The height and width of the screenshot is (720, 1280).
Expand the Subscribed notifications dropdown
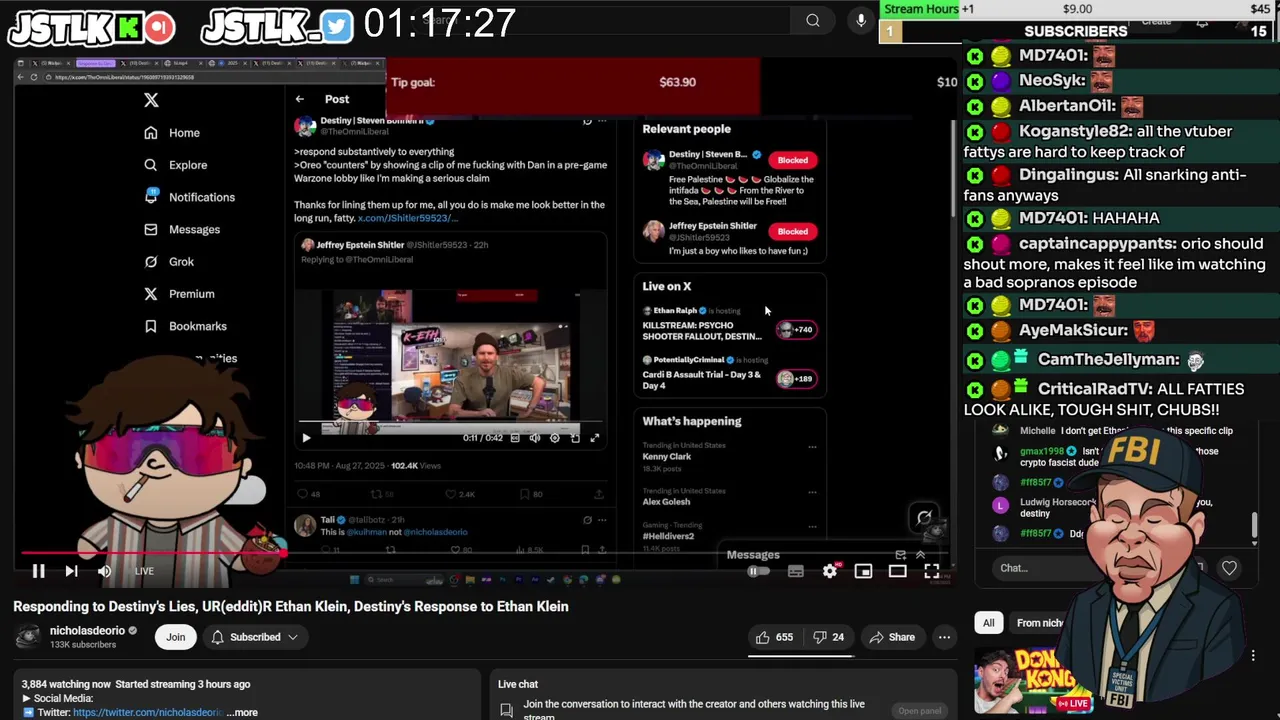pos(254,637)
